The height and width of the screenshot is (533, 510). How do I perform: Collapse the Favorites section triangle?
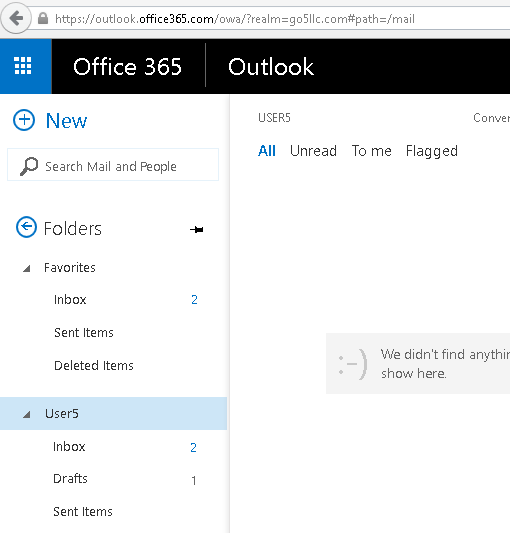click(27, 269)
